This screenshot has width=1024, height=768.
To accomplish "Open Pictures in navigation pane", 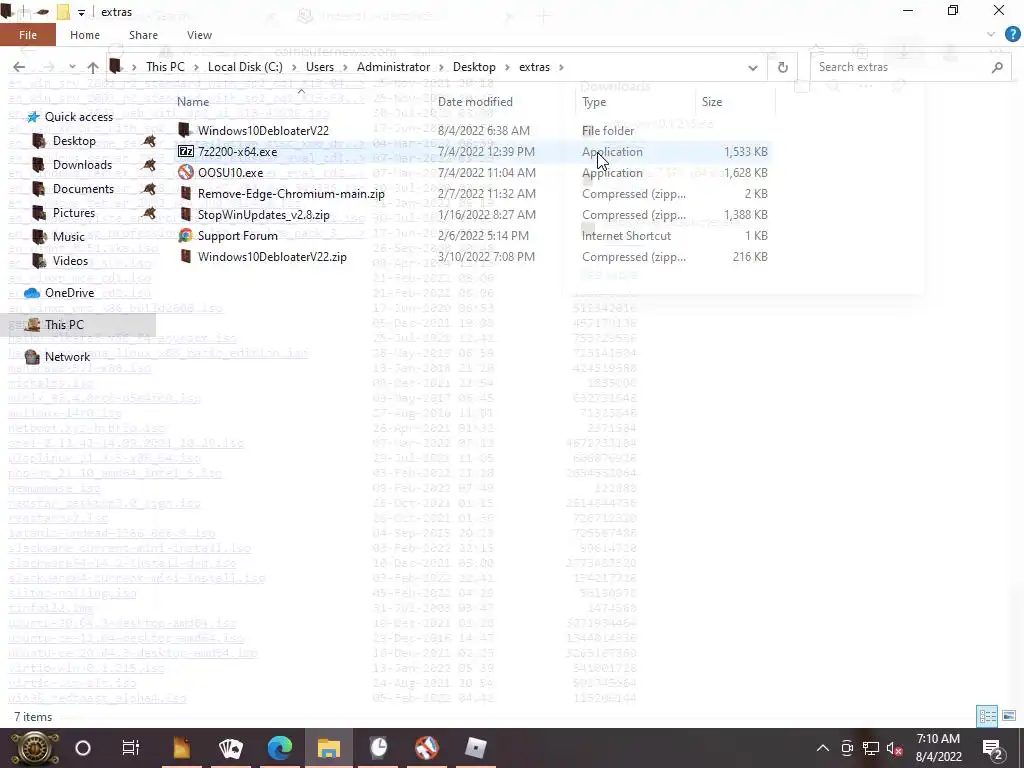I will click(73, 213).
